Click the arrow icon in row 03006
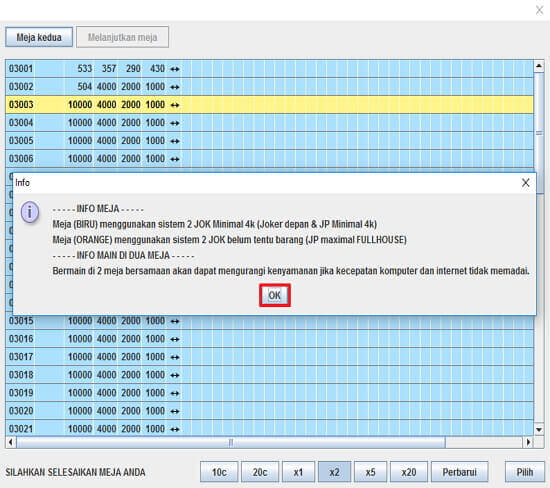This screenshot has width=550, height=488. tap(175, 159)
